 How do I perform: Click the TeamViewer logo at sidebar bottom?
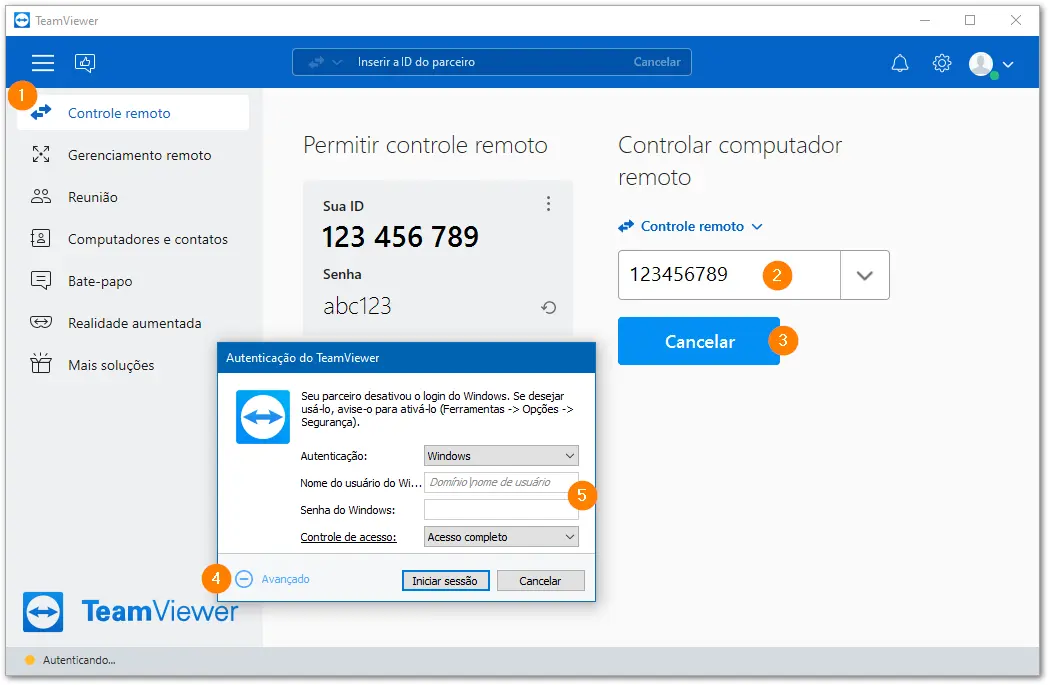coord(130,611)
